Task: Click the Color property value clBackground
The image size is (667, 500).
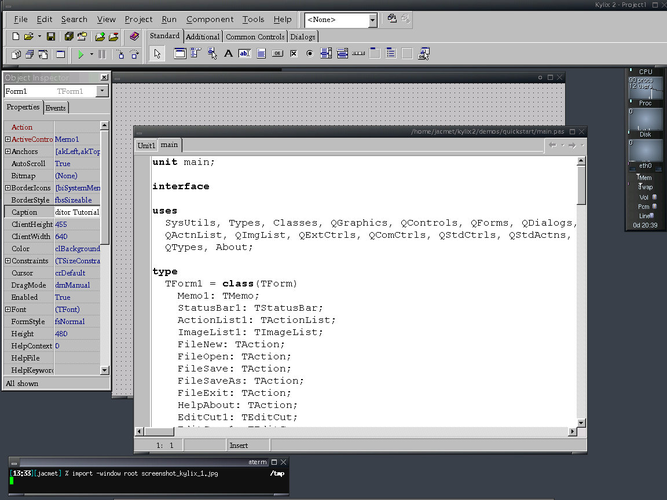Action: click(77, 249)
